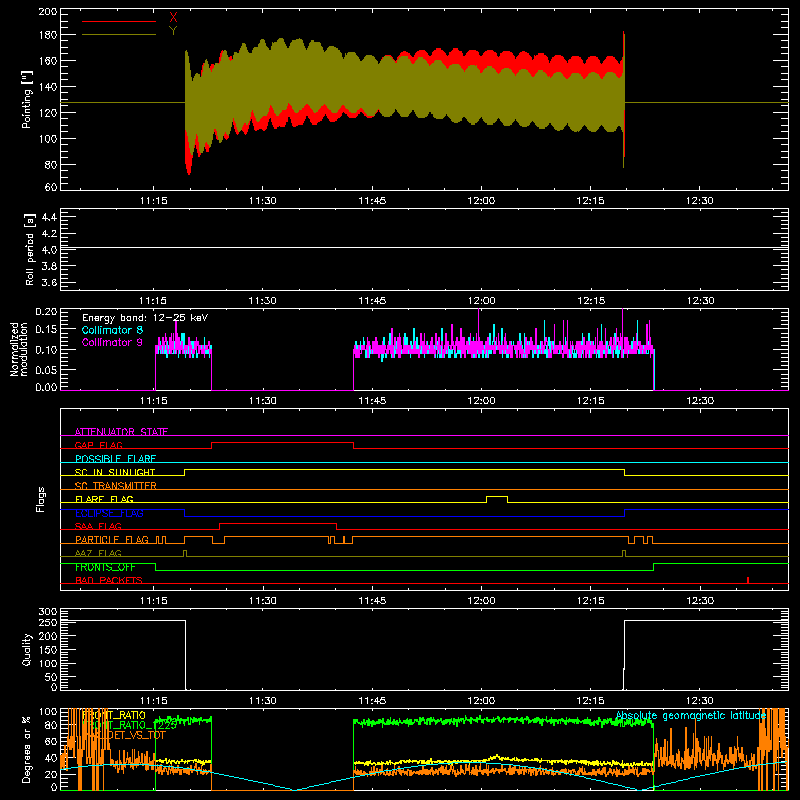This screenshot has height=800, width=800.
Task: Select the GAP_FLAG label
Action: click(x=99, y=445)
